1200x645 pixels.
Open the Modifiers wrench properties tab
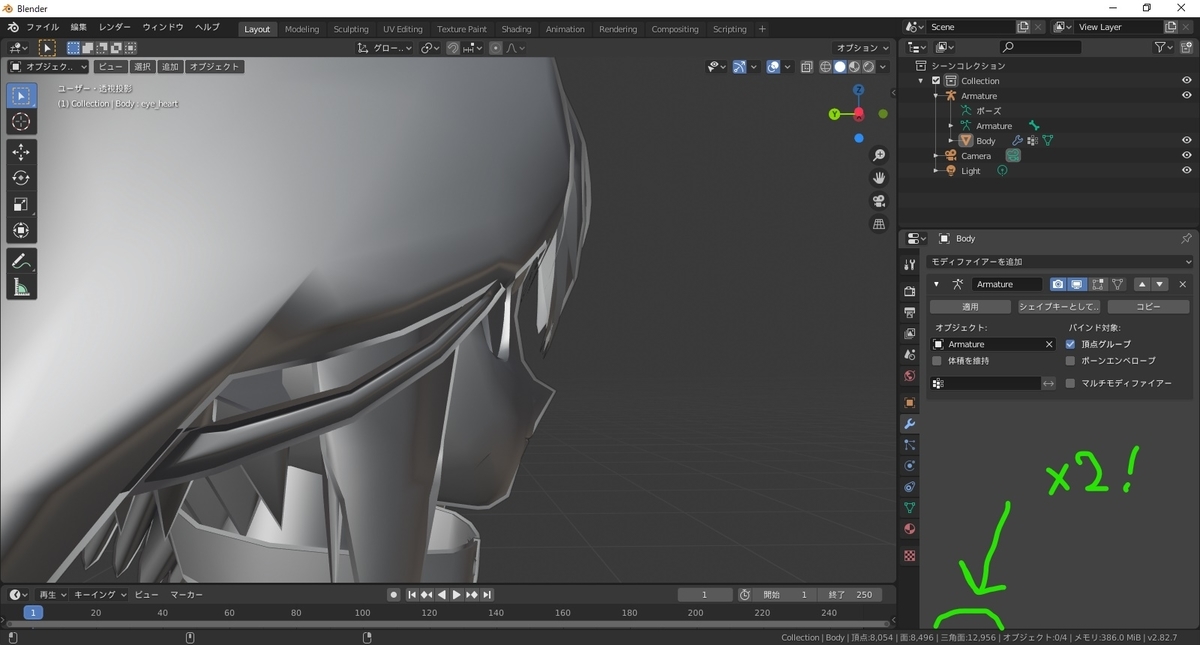tap(909, 424)
